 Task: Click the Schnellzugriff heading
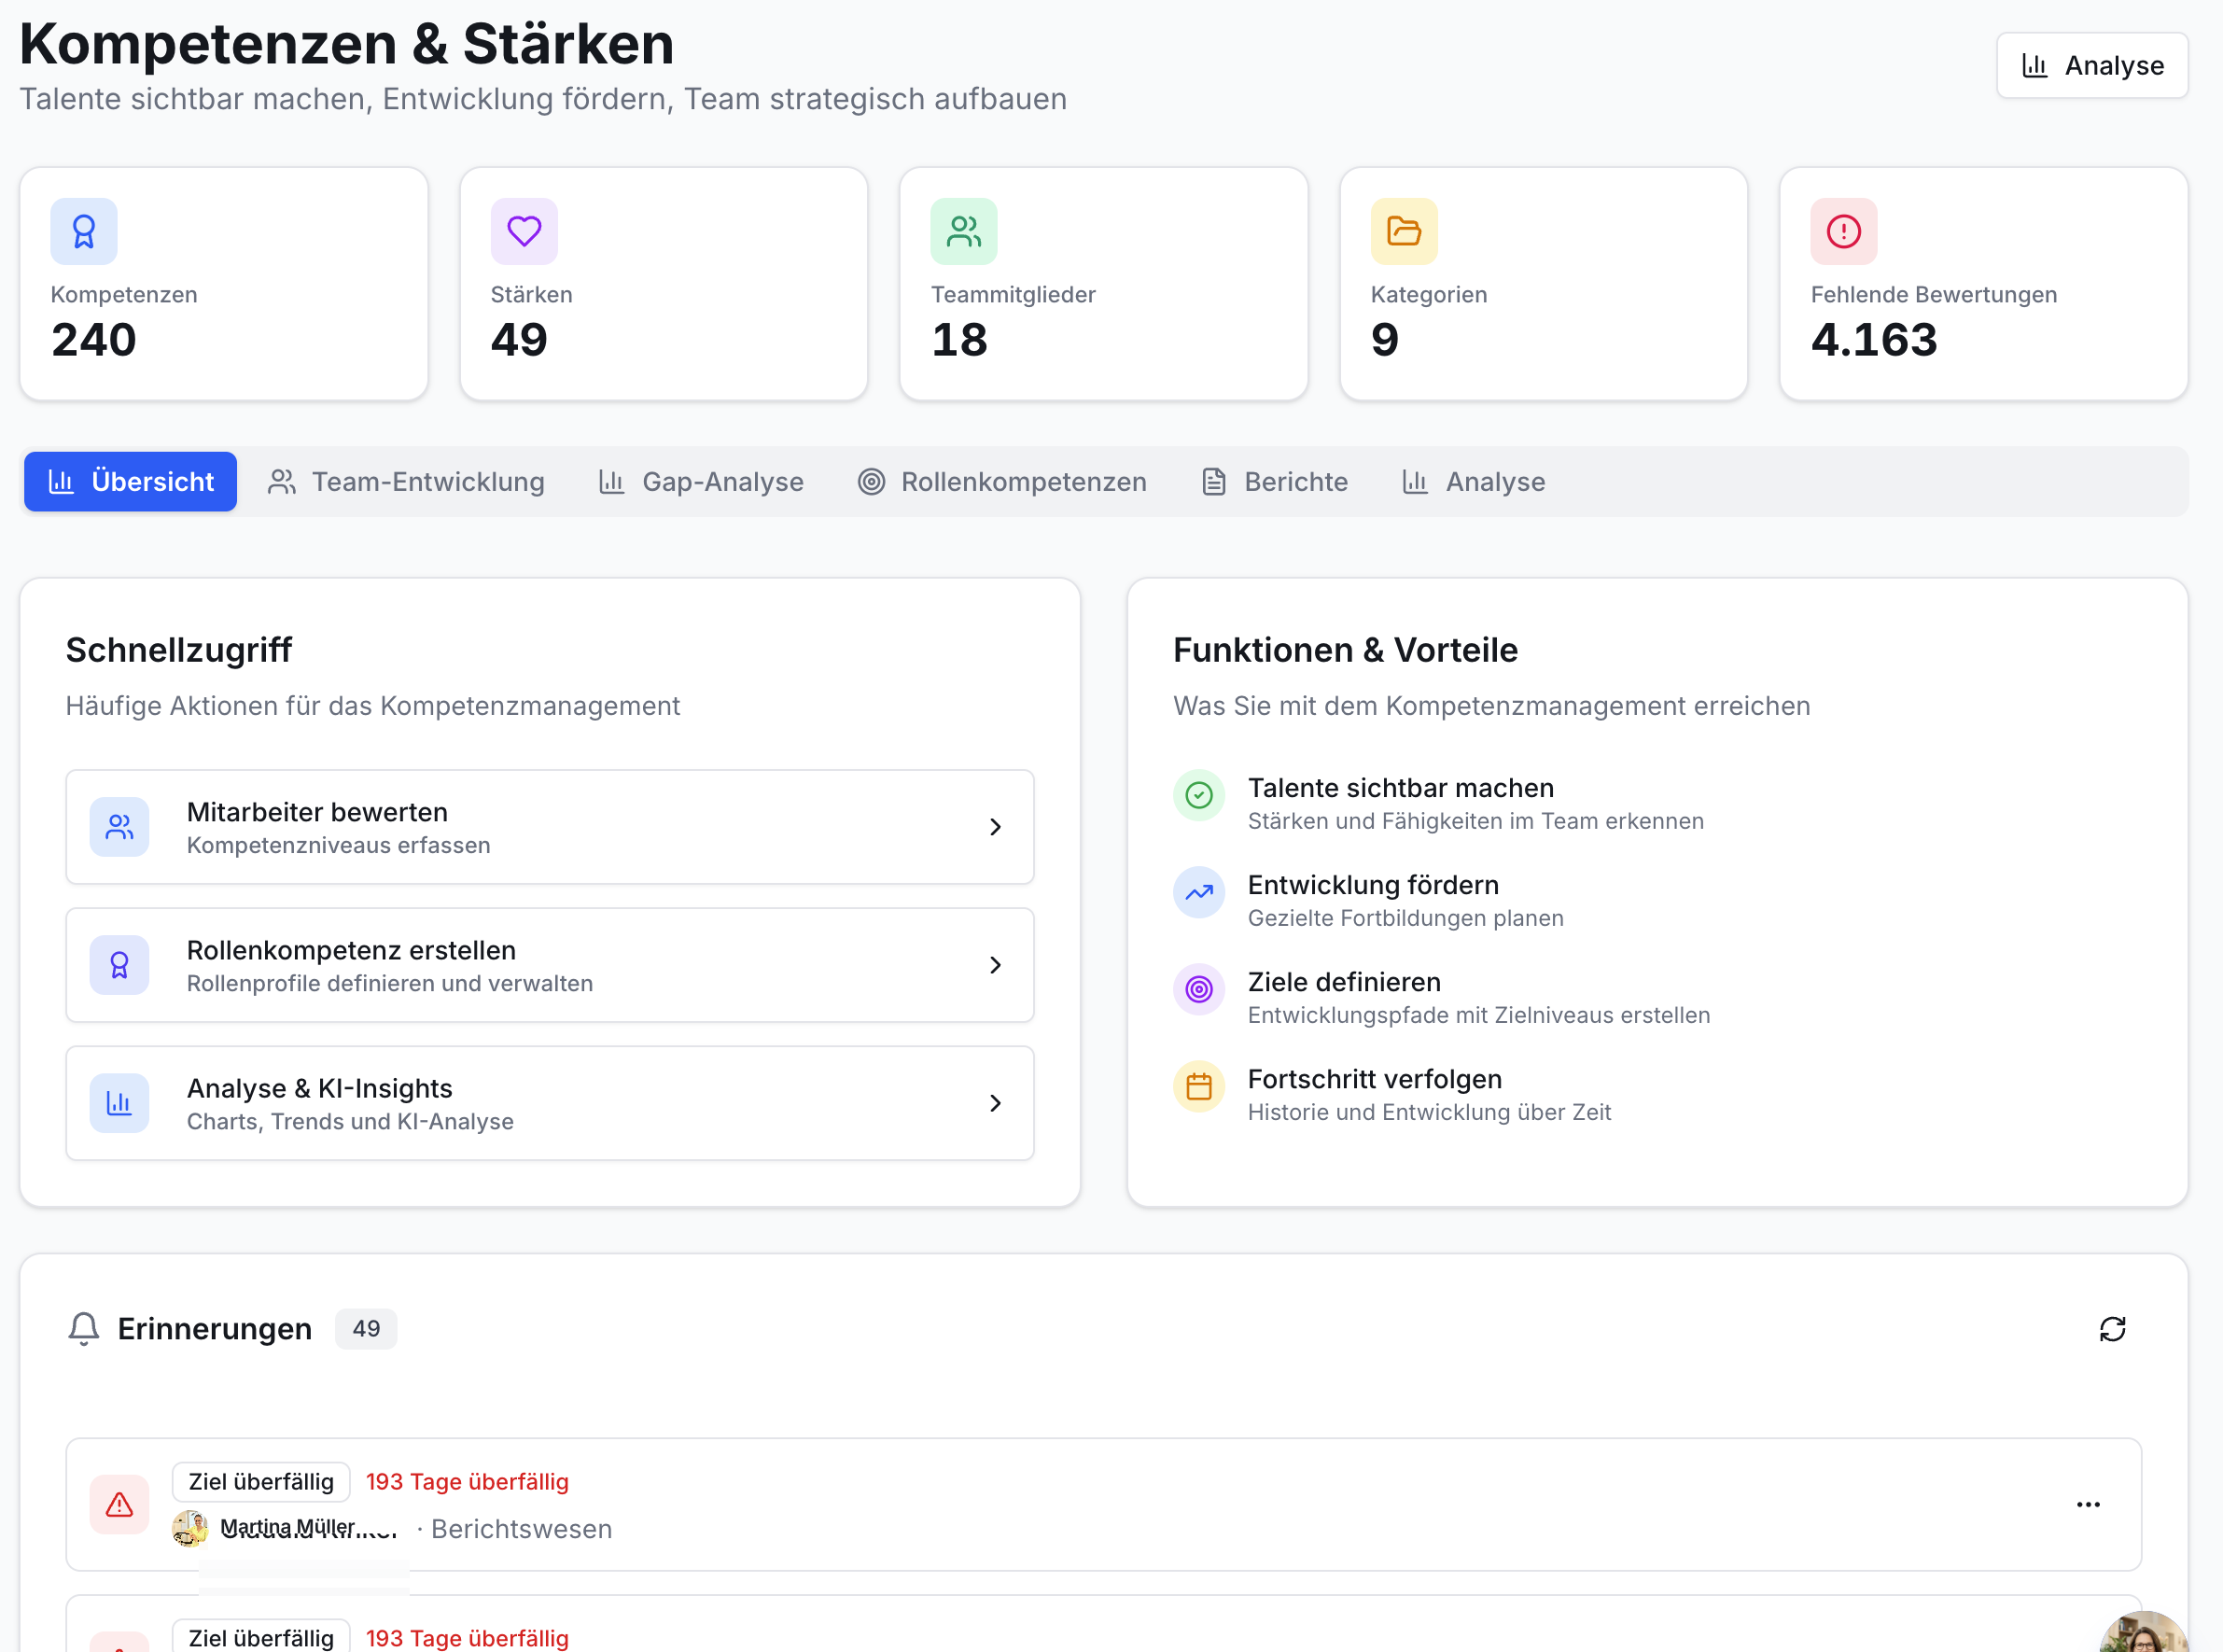179,651
